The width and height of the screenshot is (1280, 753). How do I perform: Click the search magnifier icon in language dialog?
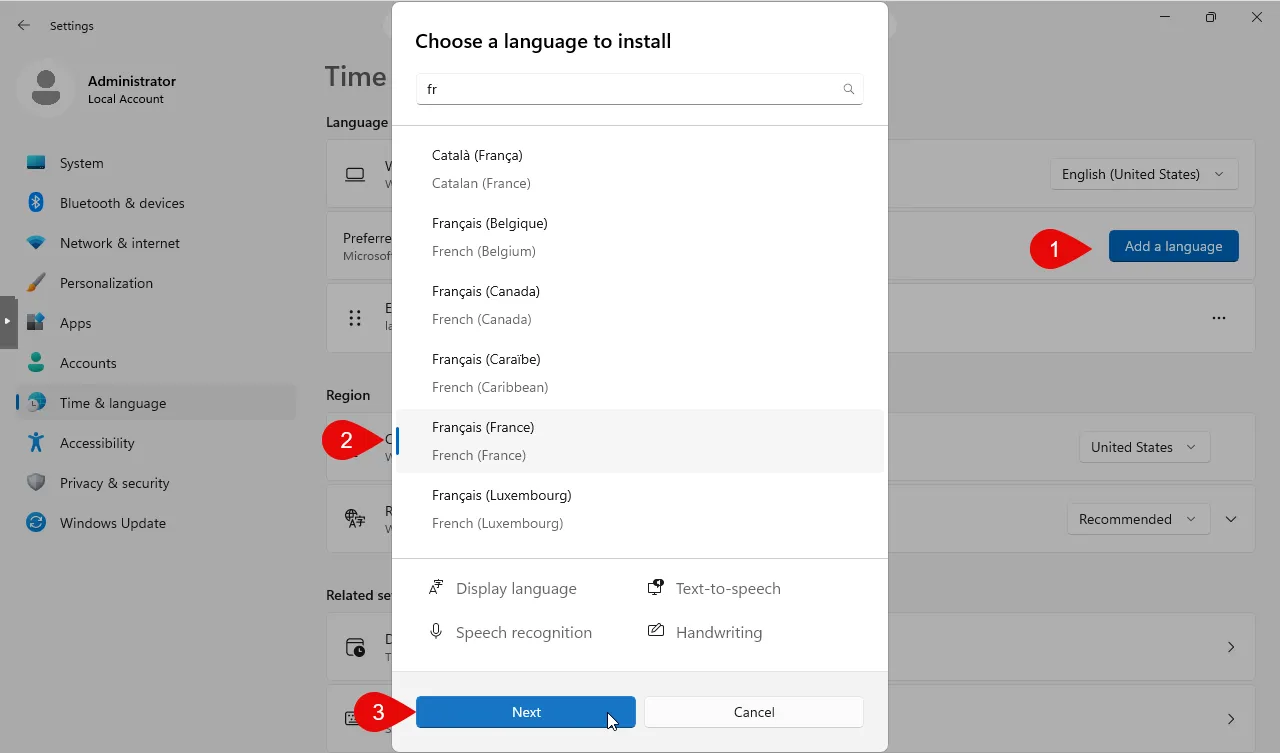point(848,89)
